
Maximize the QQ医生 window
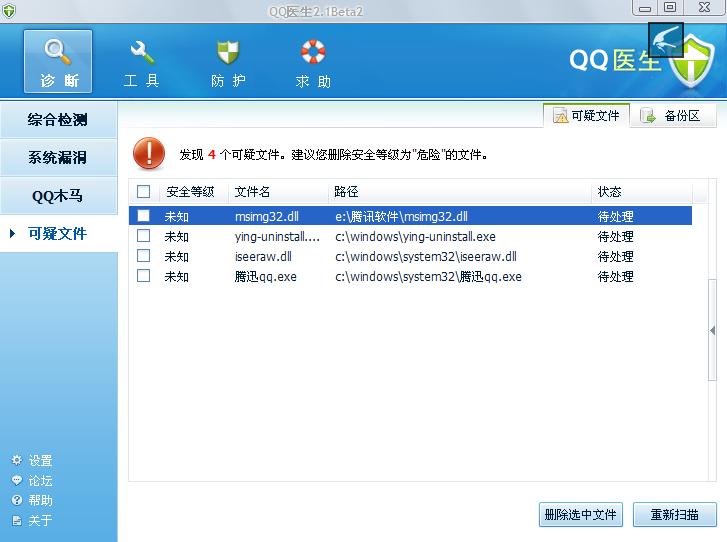pyautogui.click(x=670, y=8)
